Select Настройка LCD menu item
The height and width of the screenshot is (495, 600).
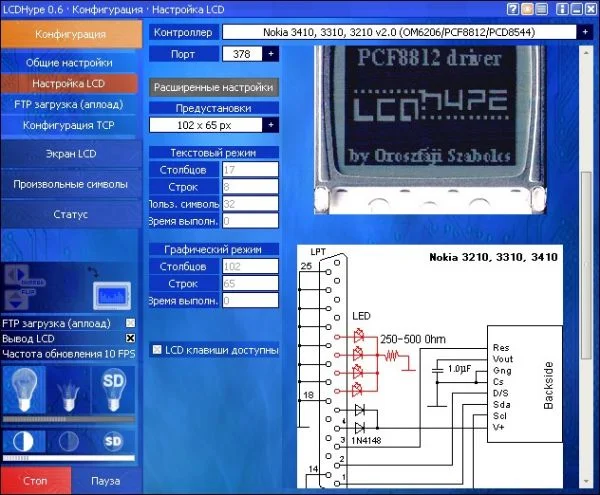pos(69,83)
